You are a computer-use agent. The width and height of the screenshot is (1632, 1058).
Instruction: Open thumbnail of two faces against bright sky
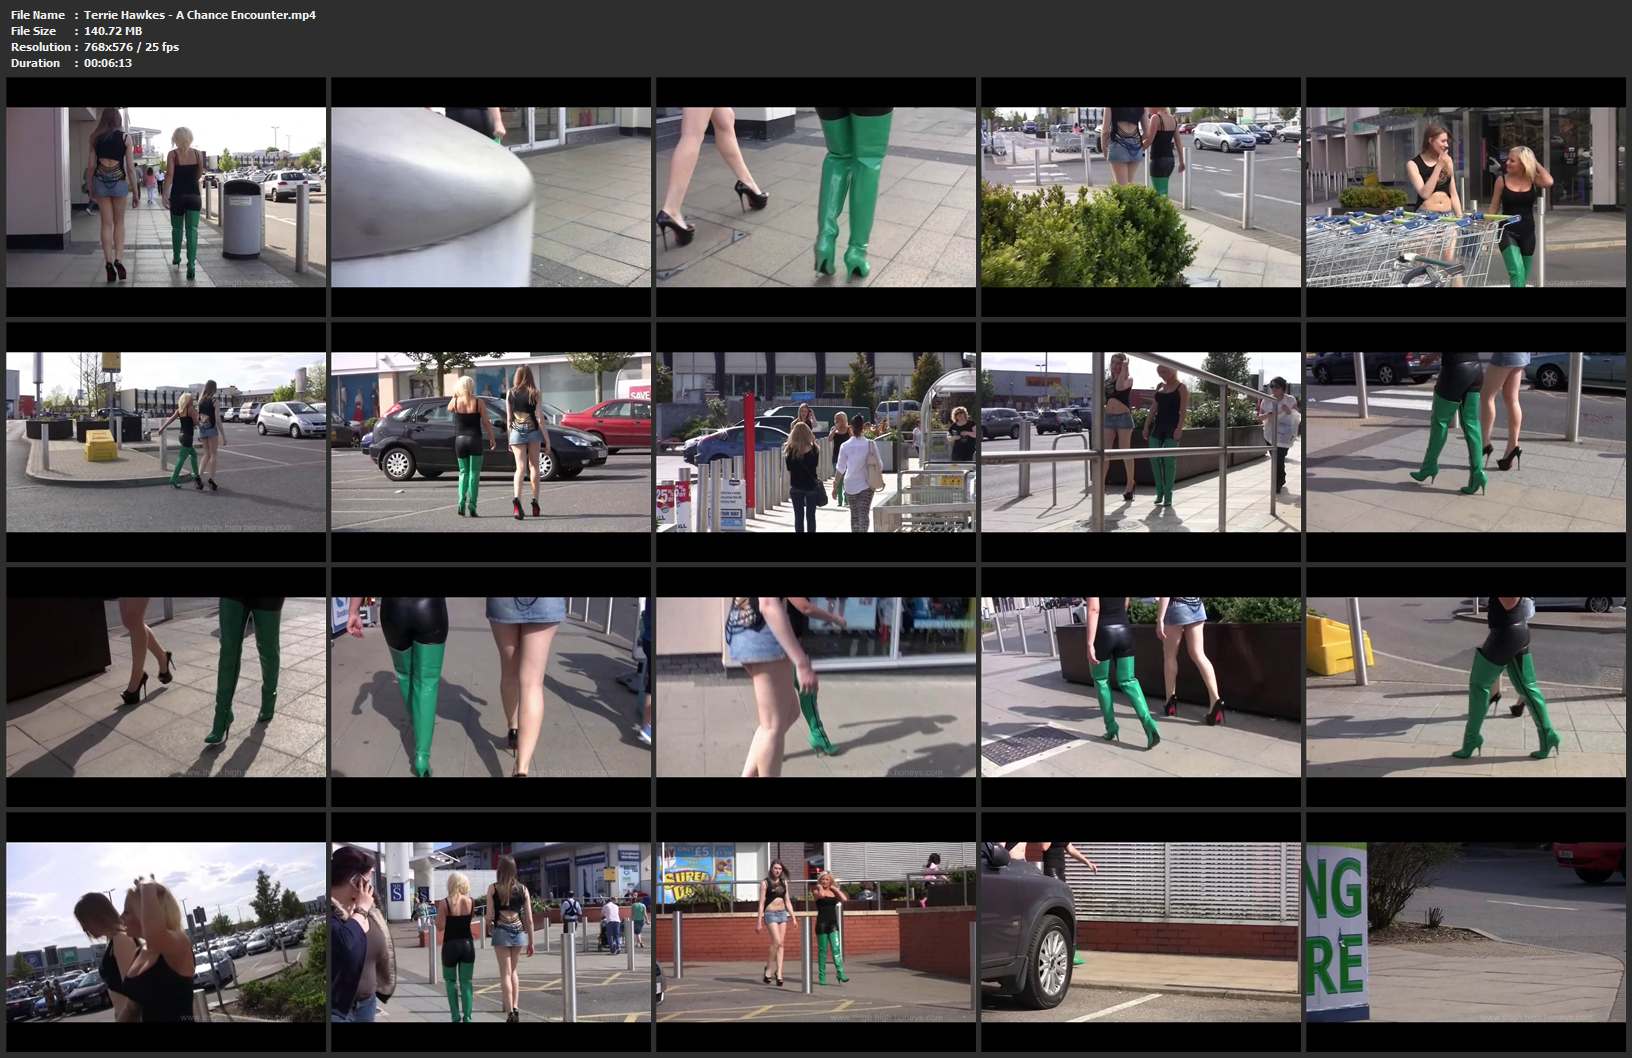click(166, 932)
